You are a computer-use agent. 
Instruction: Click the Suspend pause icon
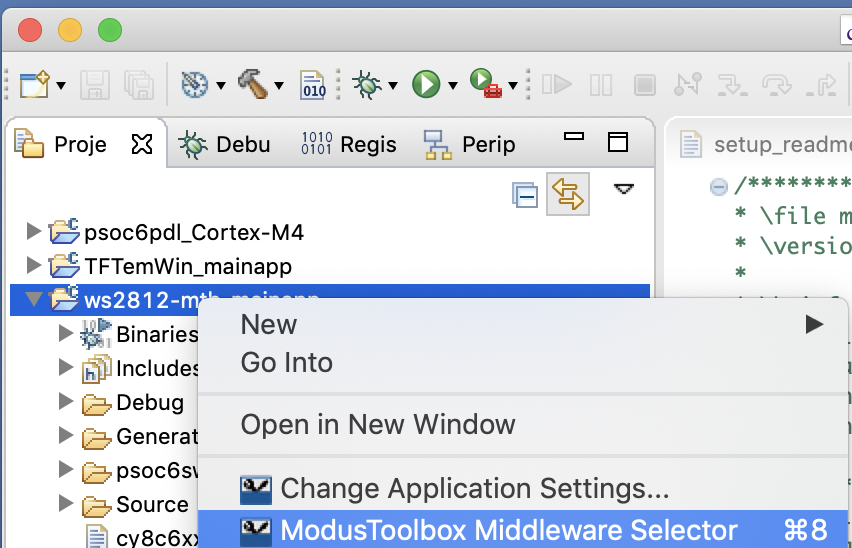tap(601, 85)
